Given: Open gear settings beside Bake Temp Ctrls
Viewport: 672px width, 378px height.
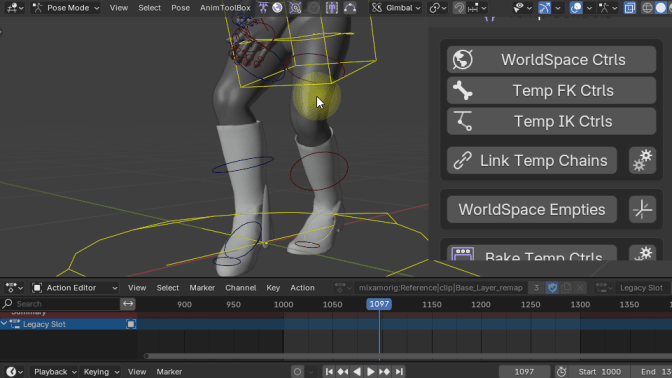Looking at the screenshot, I should pyautogui.click(x=642, y=253).
